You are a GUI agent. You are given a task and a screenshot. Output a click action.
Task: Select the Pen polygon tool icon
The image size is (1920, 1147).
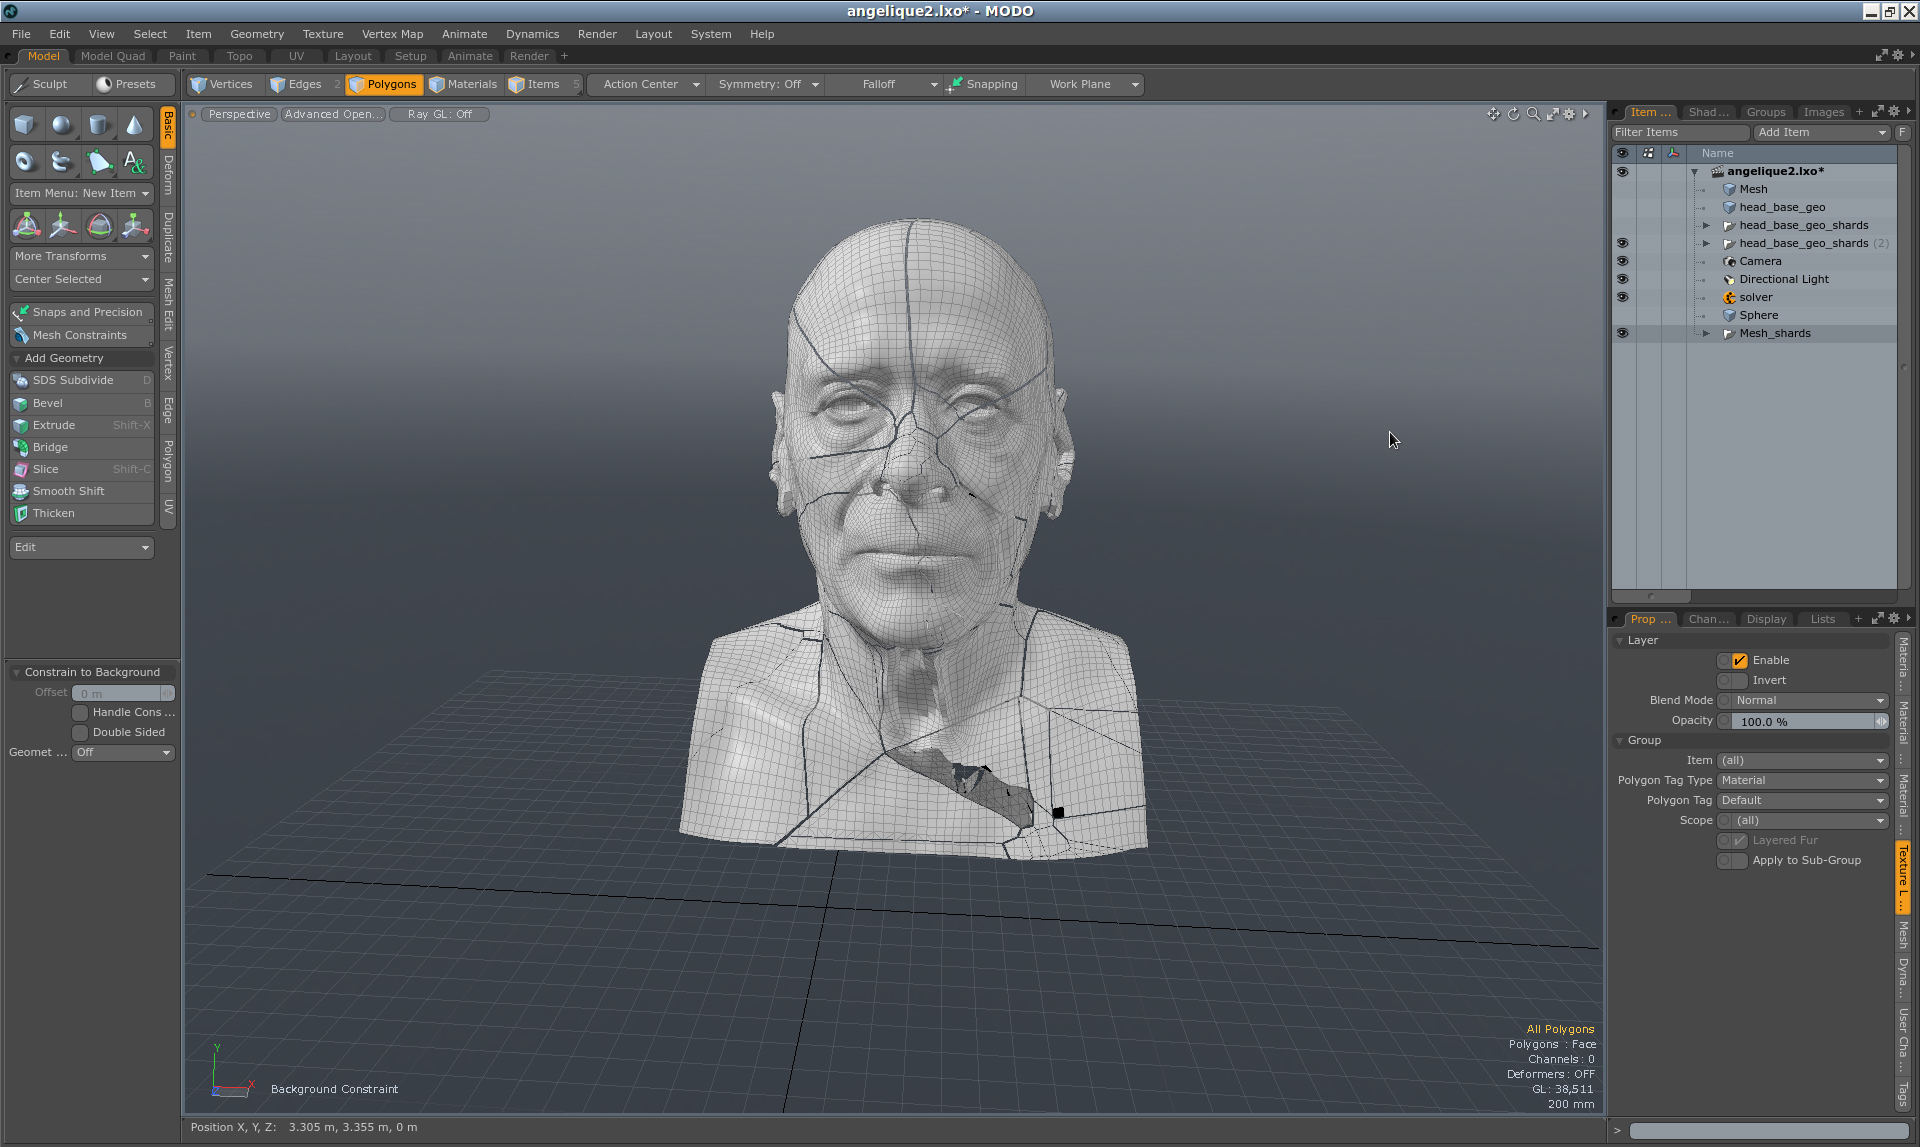[x=98, y=161]
